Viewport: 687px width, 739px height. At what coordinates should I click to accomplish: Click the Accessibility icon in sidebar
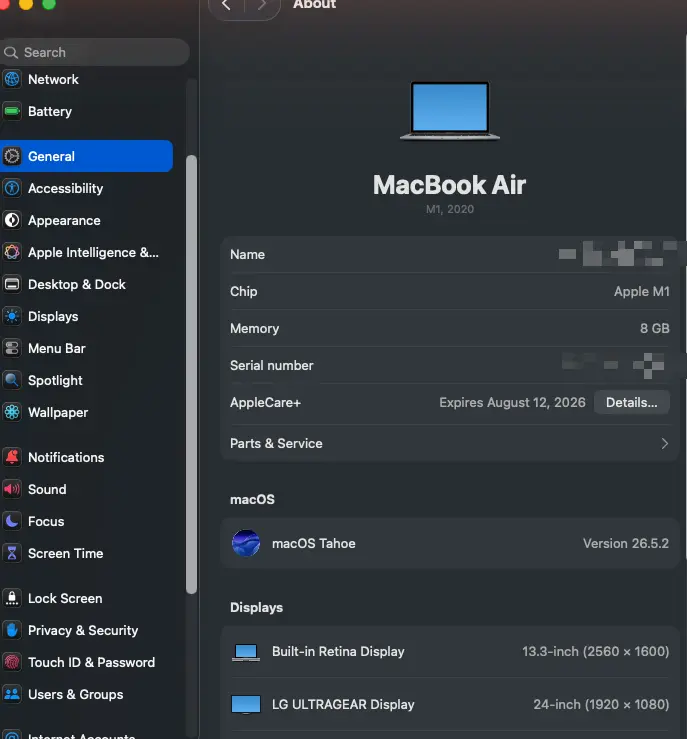(12, 188)
